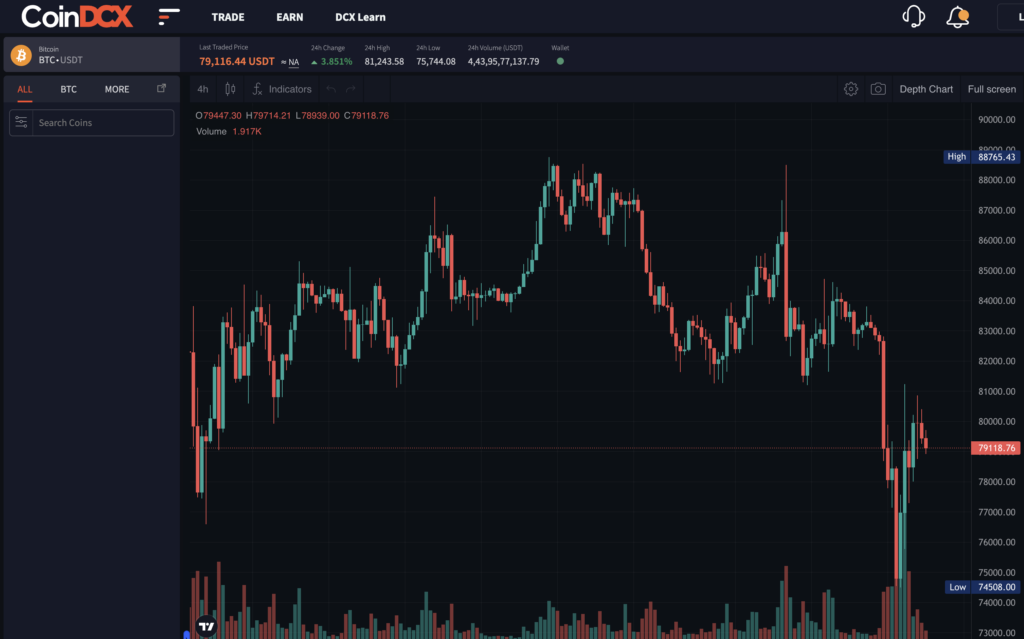
Task: Switch to the BTC tab
Action: coord(68,89)
